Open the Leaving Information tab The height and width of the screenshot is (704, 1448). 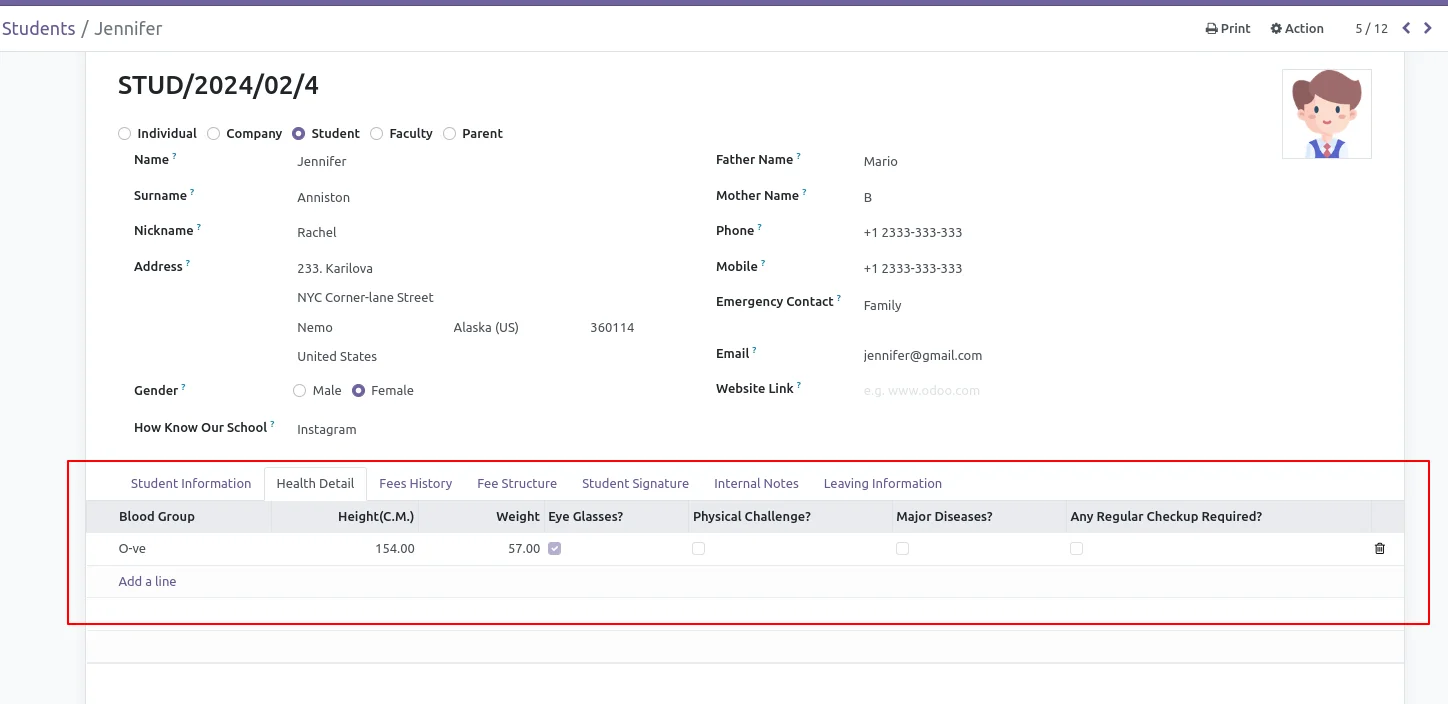[x=883, y=483]
